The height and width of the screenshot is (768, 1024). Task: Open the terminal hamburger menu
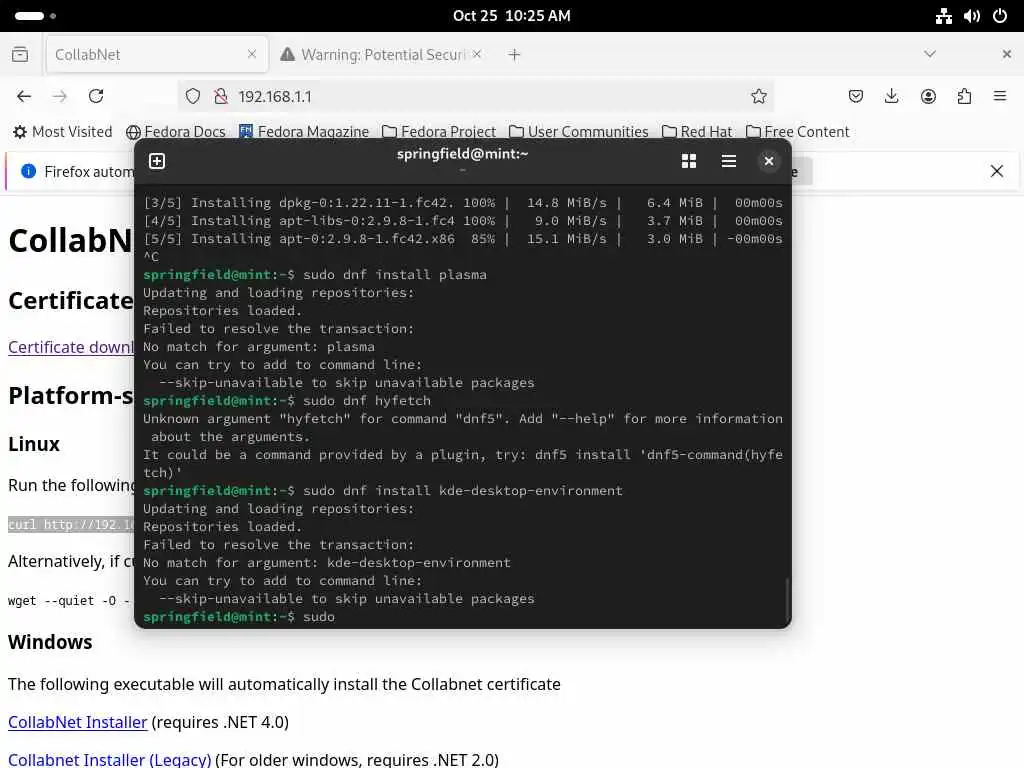pos(729,161)
